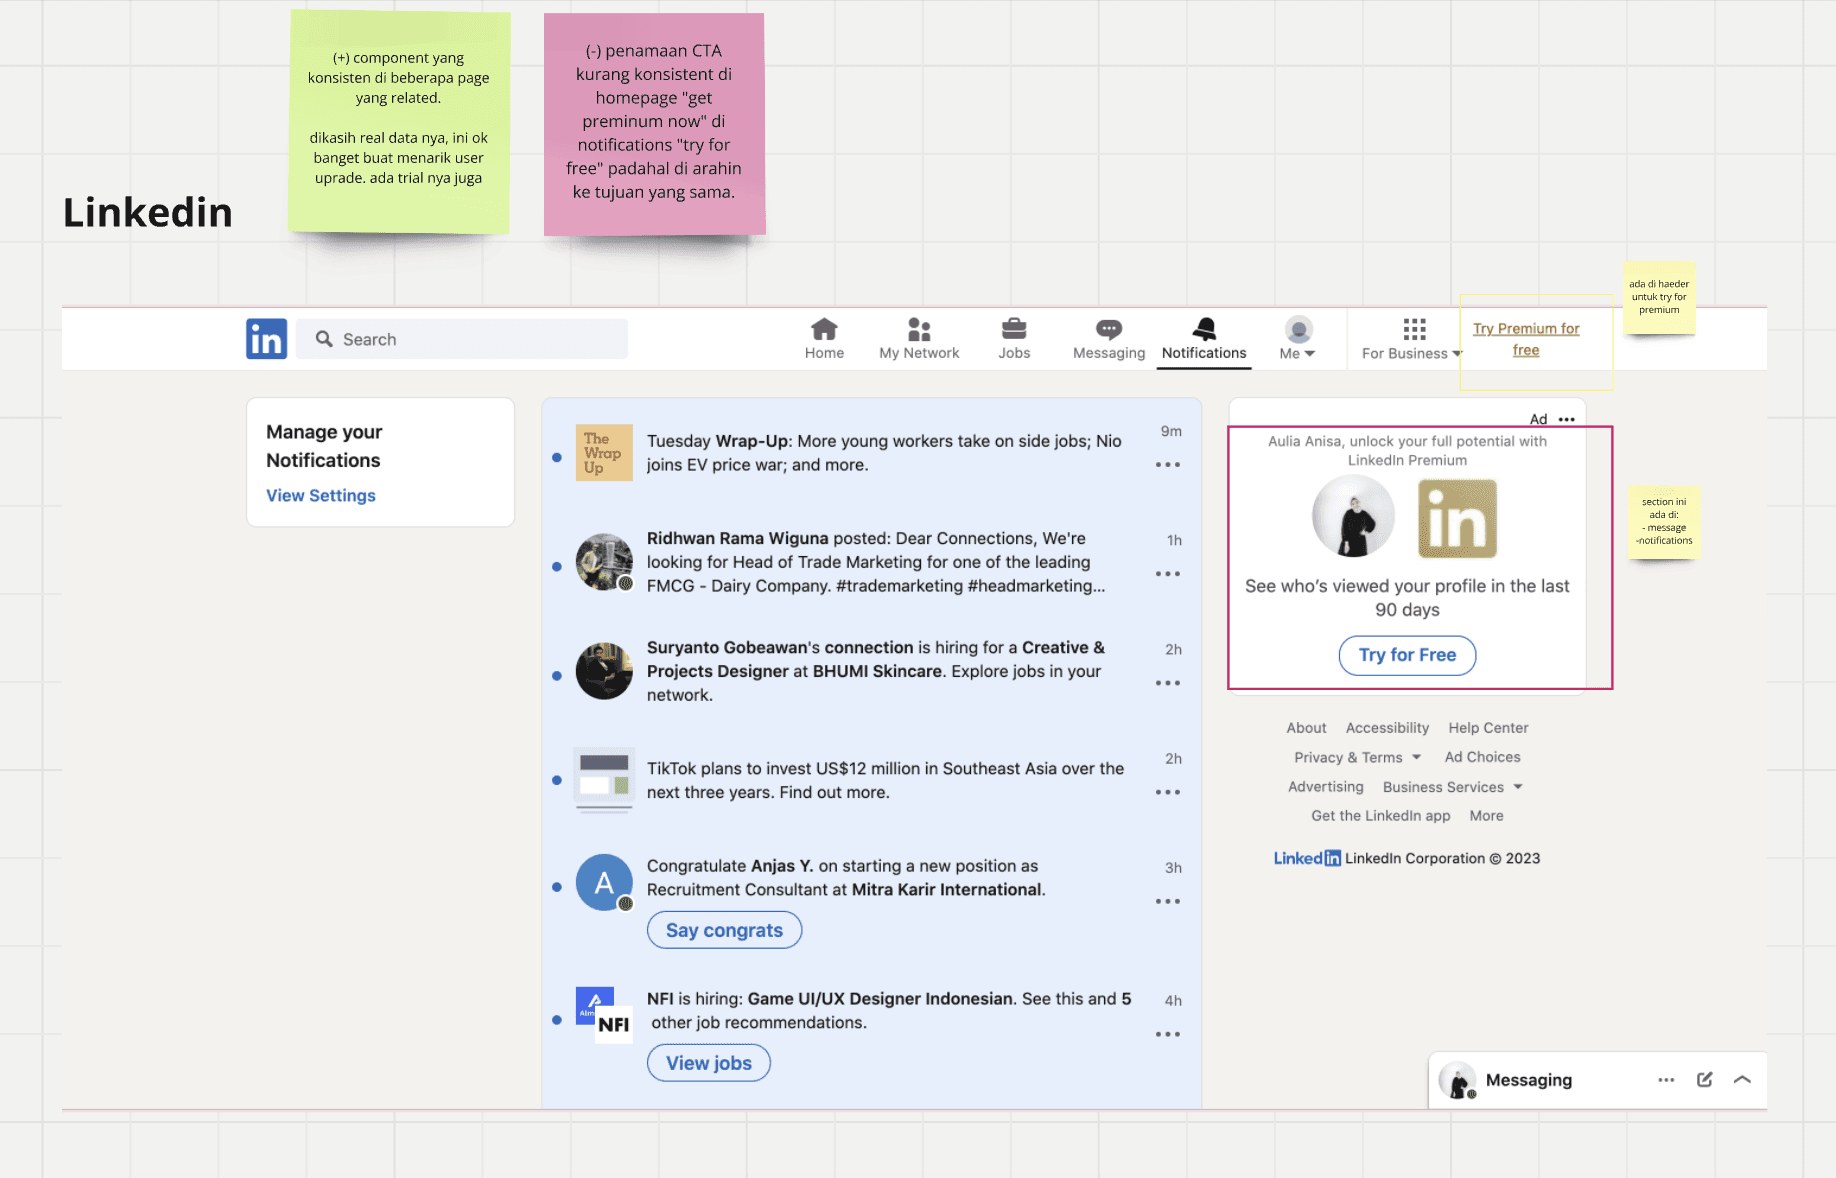The width and height of the screenshot is (1836, 1178).
Task: Select the yellow 'section ini ada di' note
Action: pos(1664,522)
